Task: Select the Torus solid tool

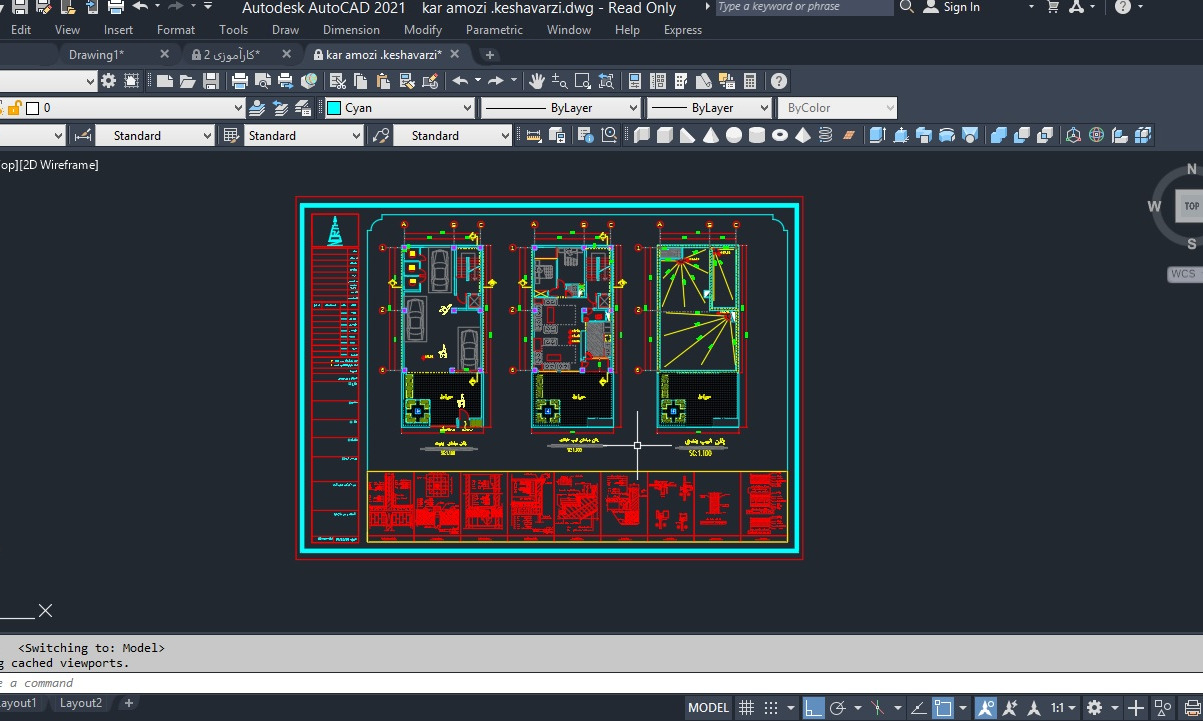Action: (x=780, y=135)
